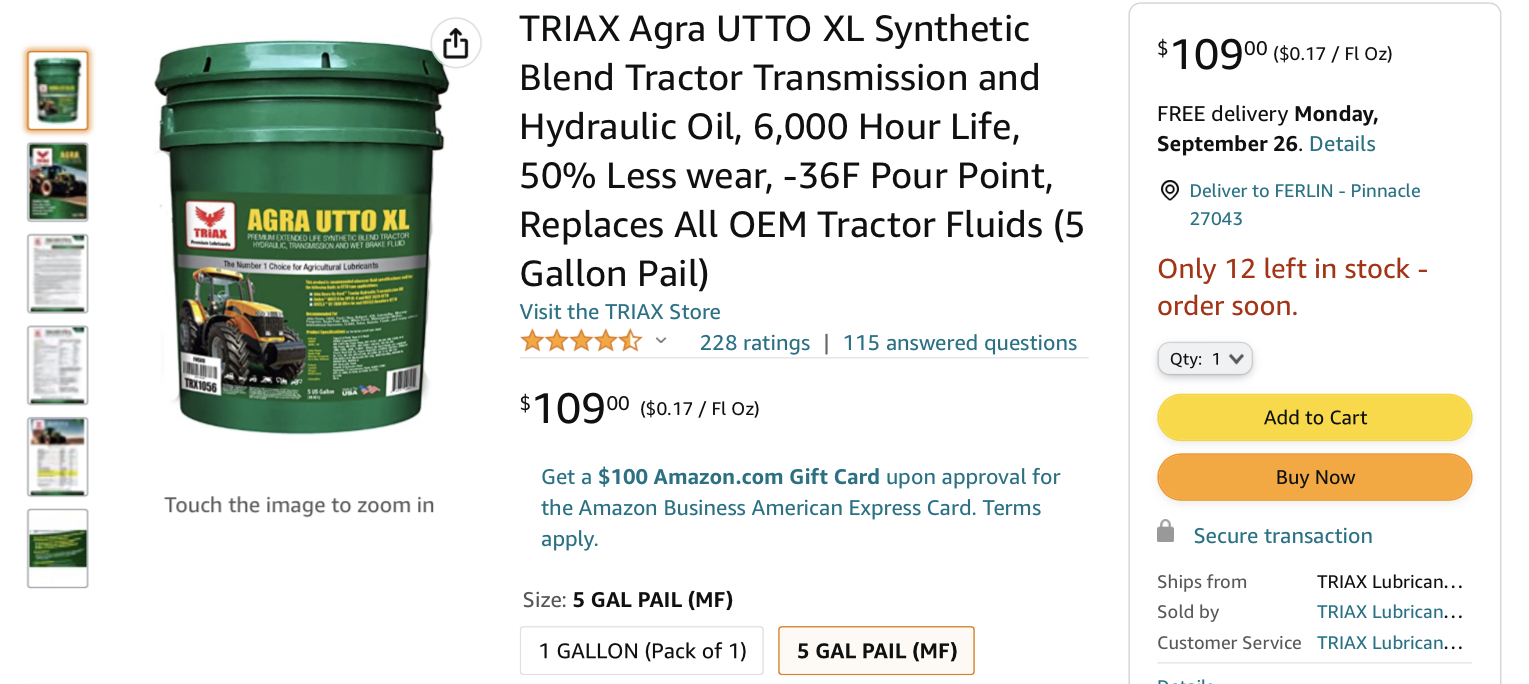Open the 115 answered questions link

pos(960,343)
